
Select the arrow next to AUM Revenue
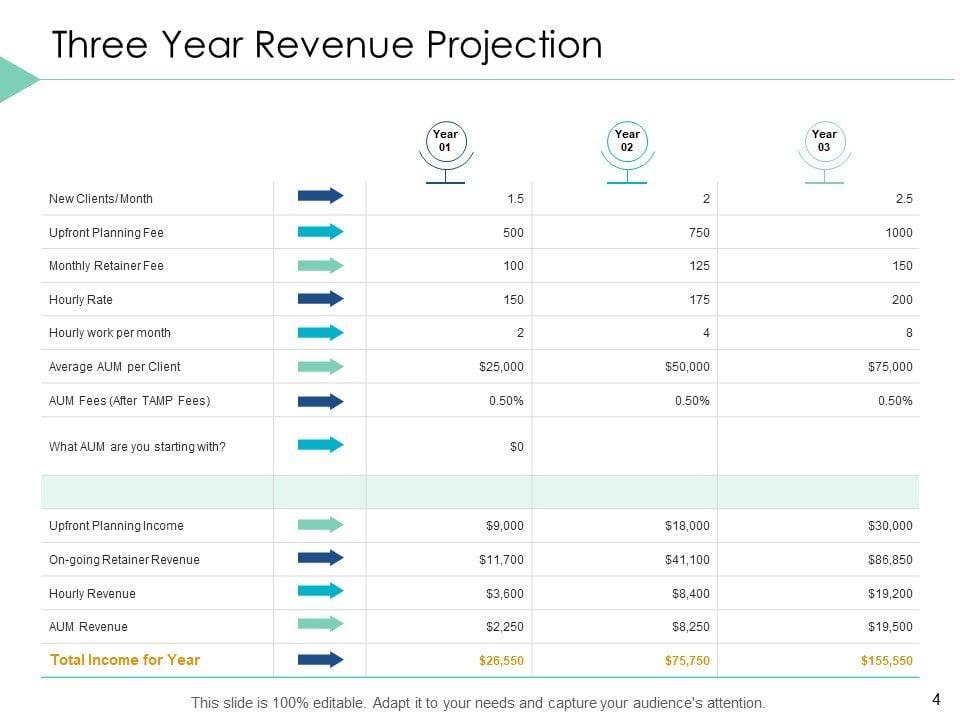(320, 626)
